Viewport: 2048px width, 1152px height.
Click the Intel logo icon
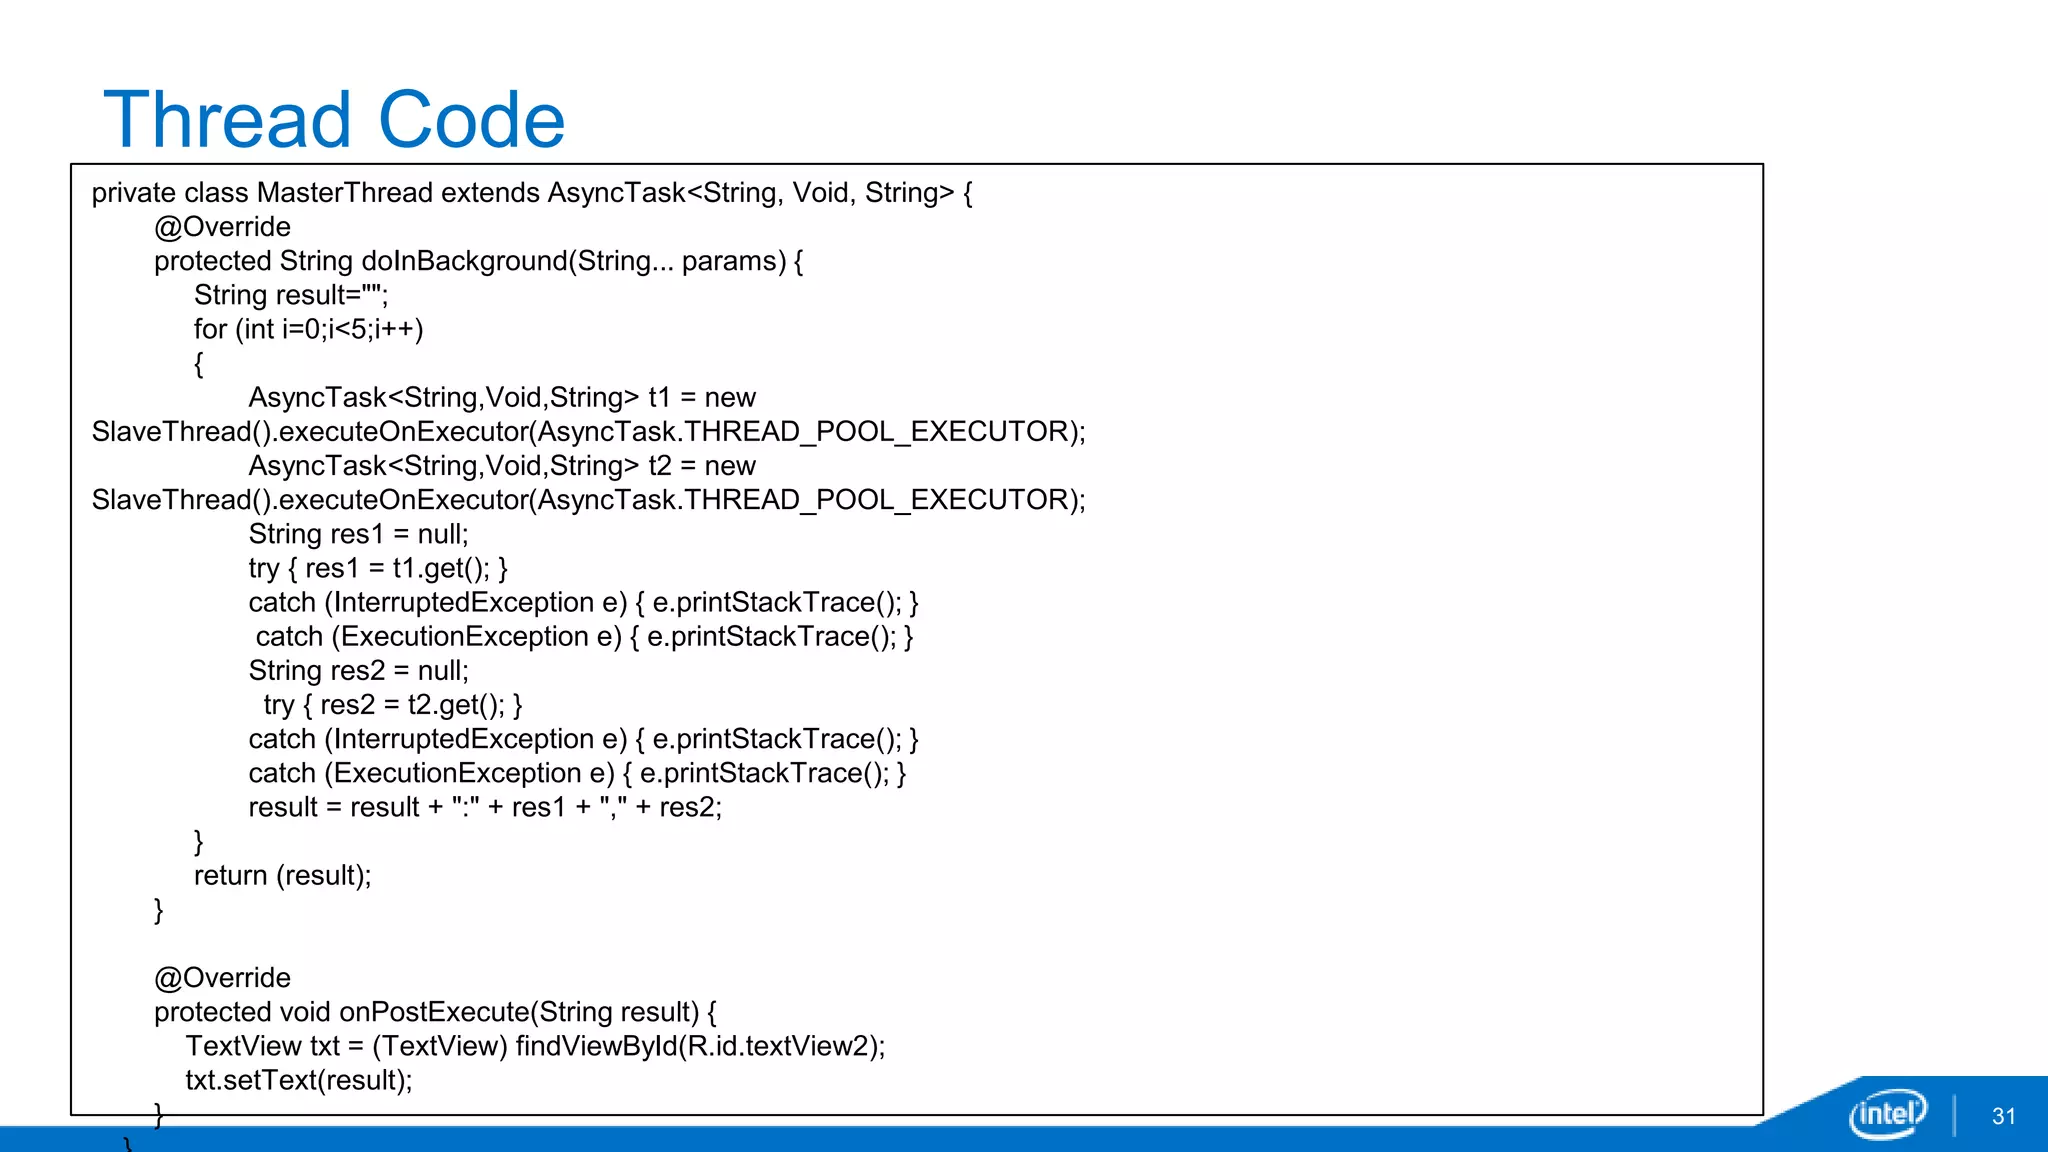pos(1886,1114)
